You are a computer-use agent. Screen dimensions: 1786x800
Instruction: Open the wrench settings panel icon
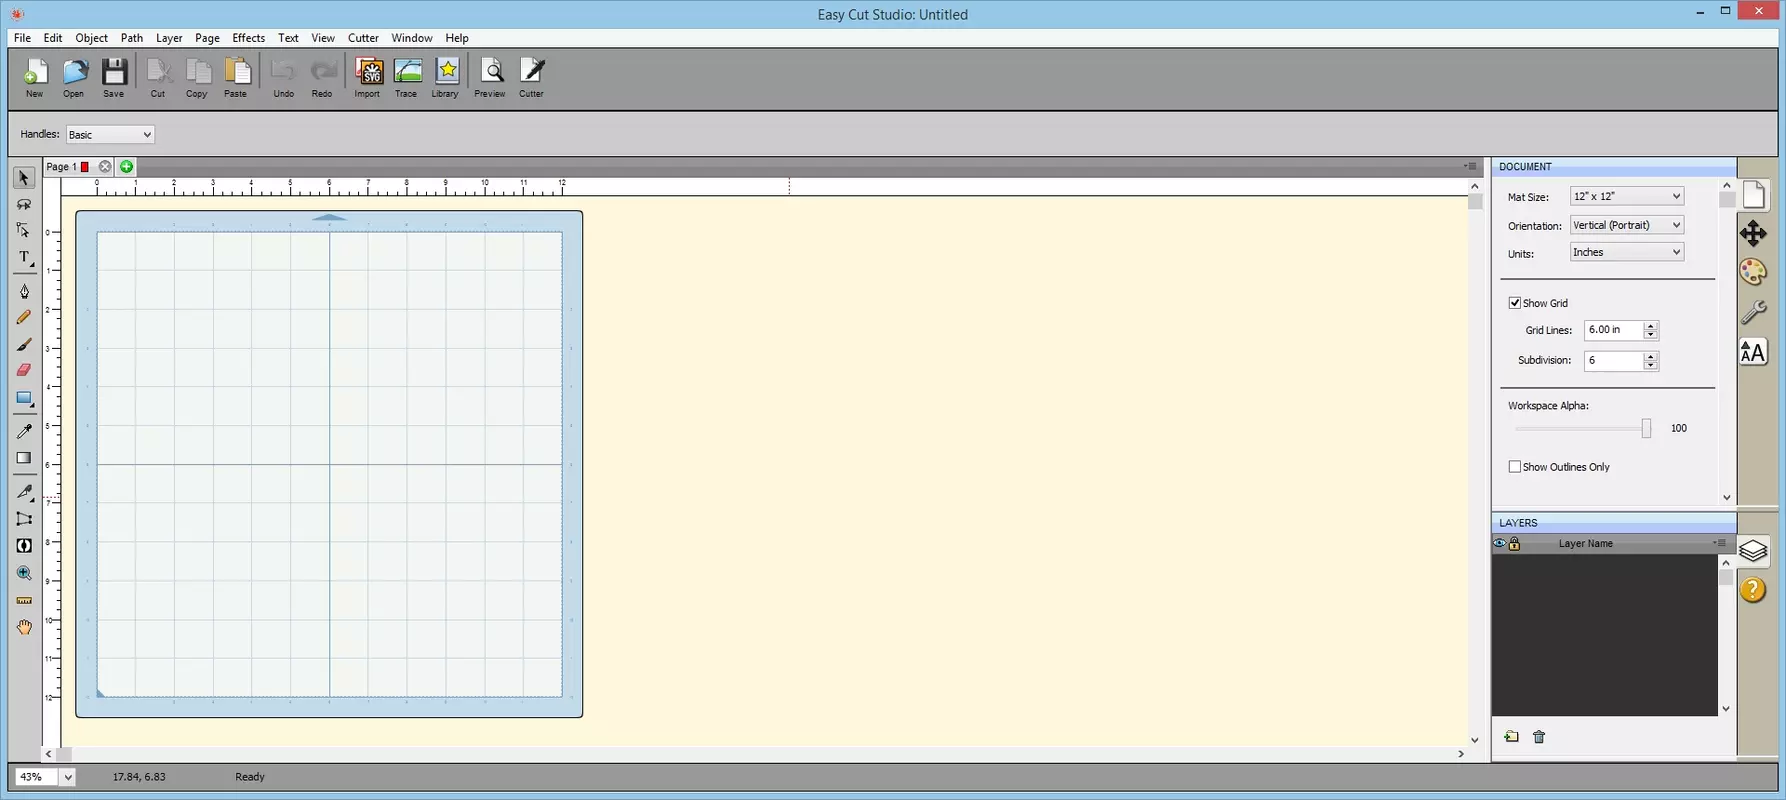click(1753, 312)
